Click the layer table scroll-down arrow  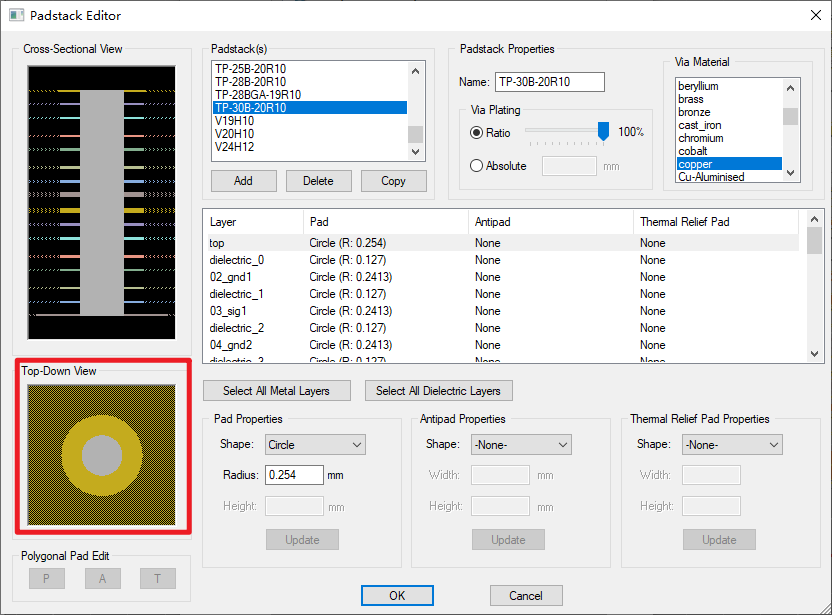click(814, 353)
